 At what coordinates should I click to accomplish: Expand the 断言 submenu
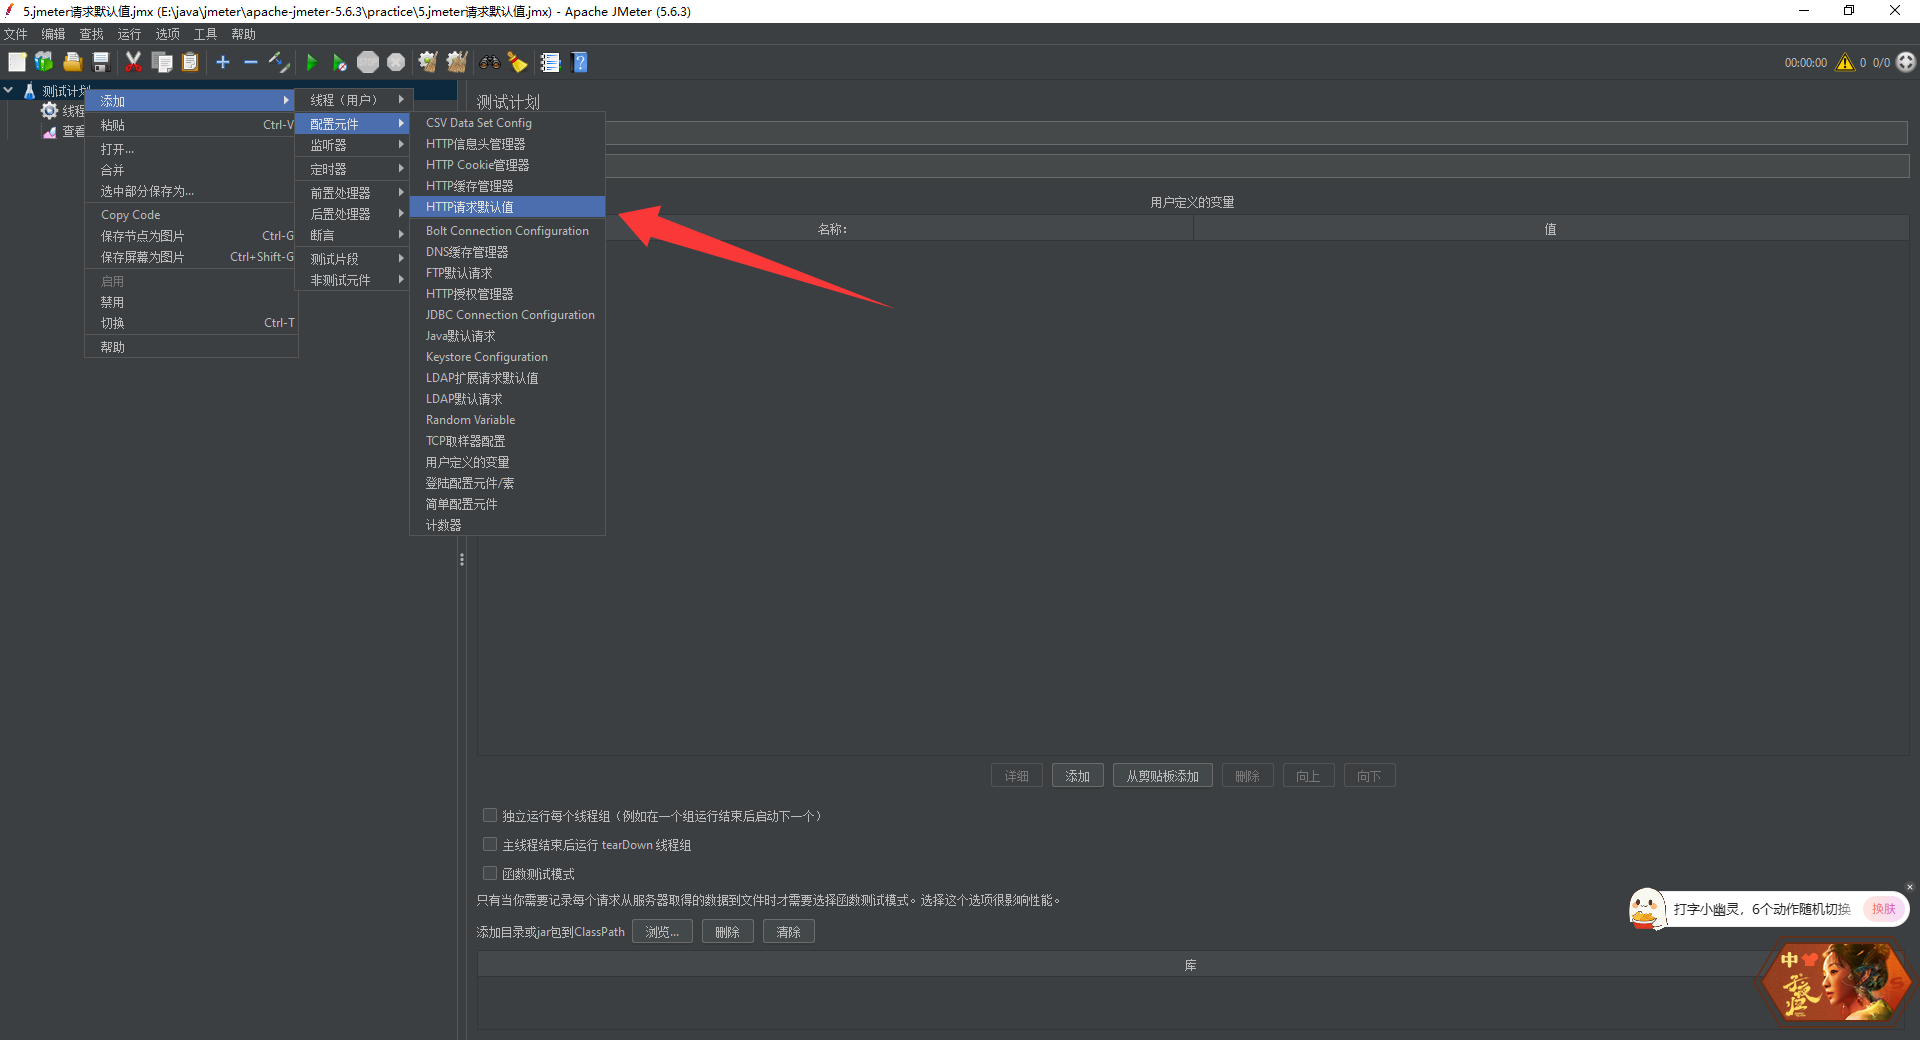click(352, 235)
